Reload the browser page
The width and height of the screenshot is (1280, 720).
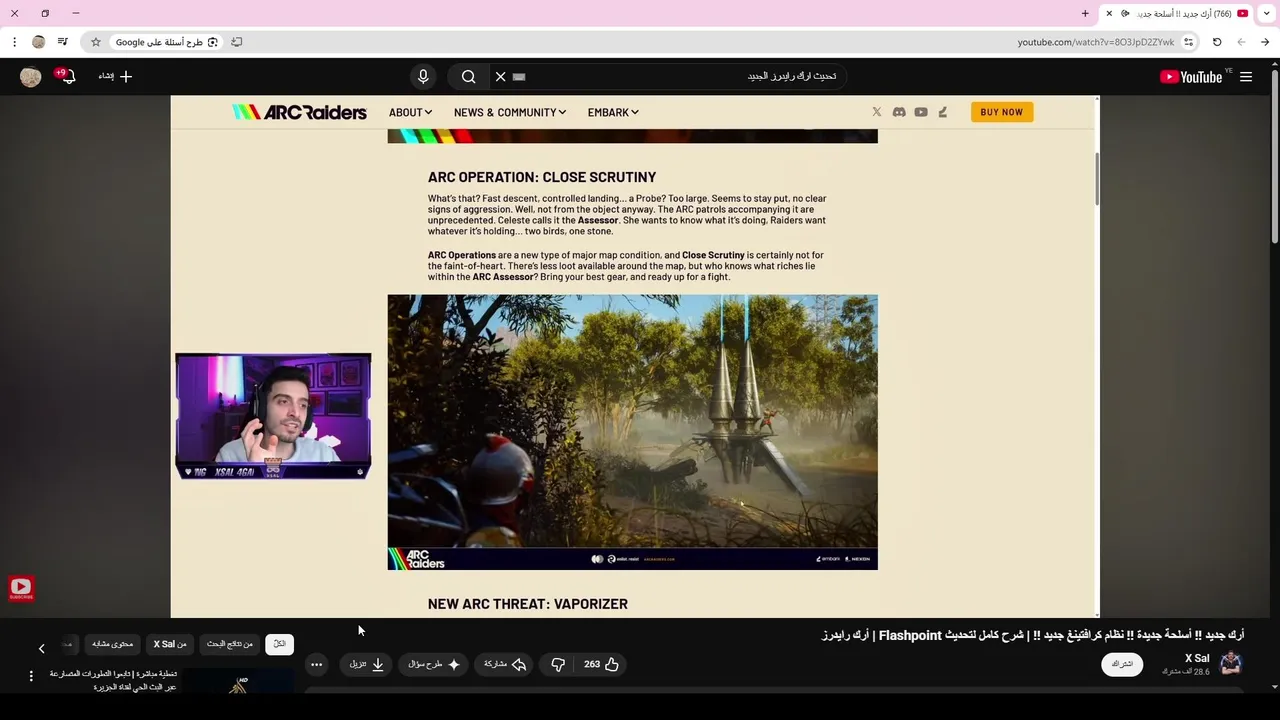point(1217,42)
